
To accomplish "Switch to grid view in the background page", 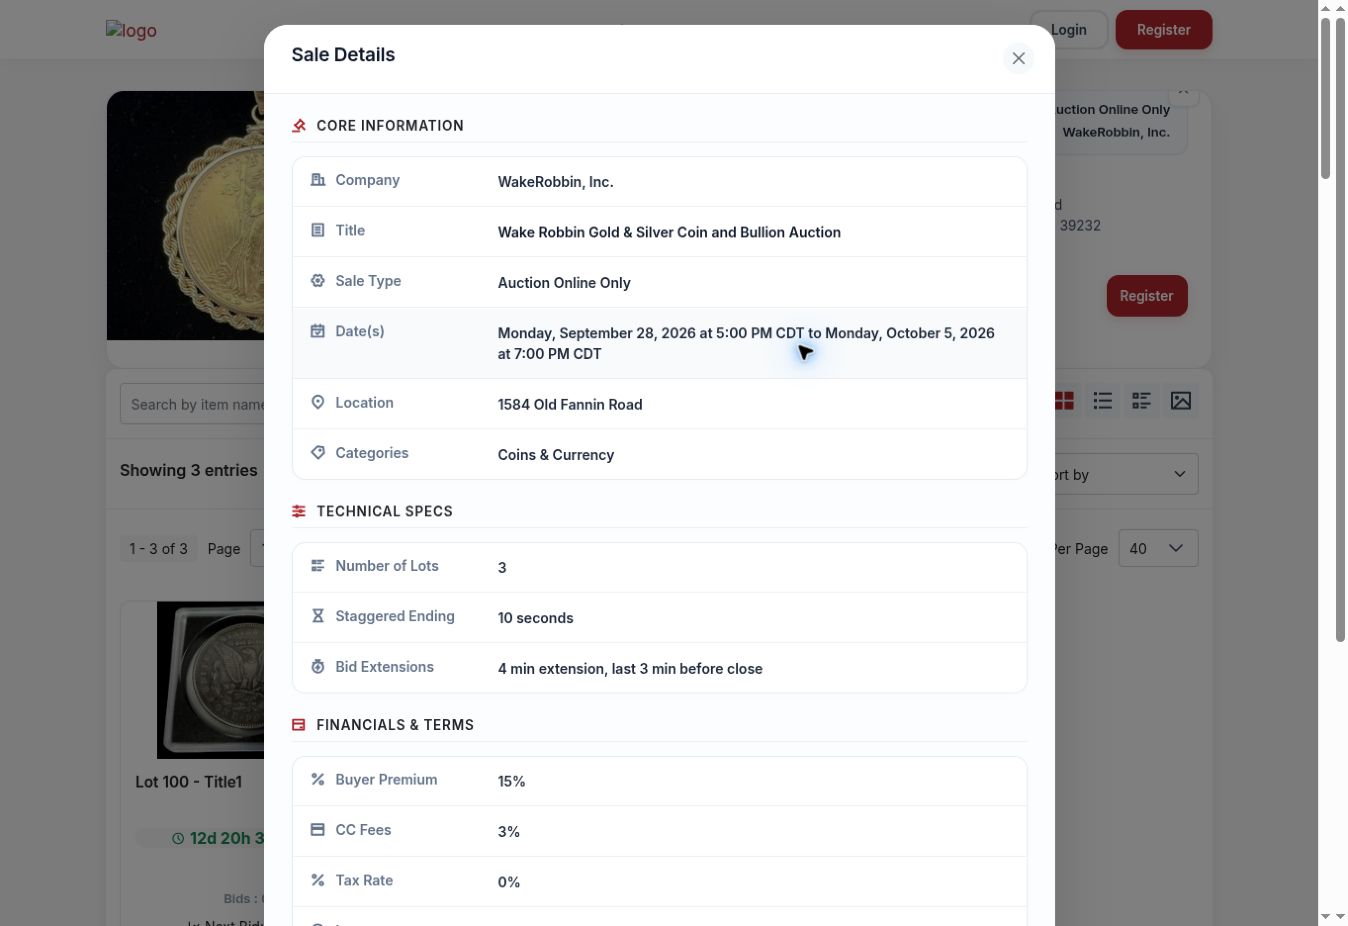I will (1064, 401).
